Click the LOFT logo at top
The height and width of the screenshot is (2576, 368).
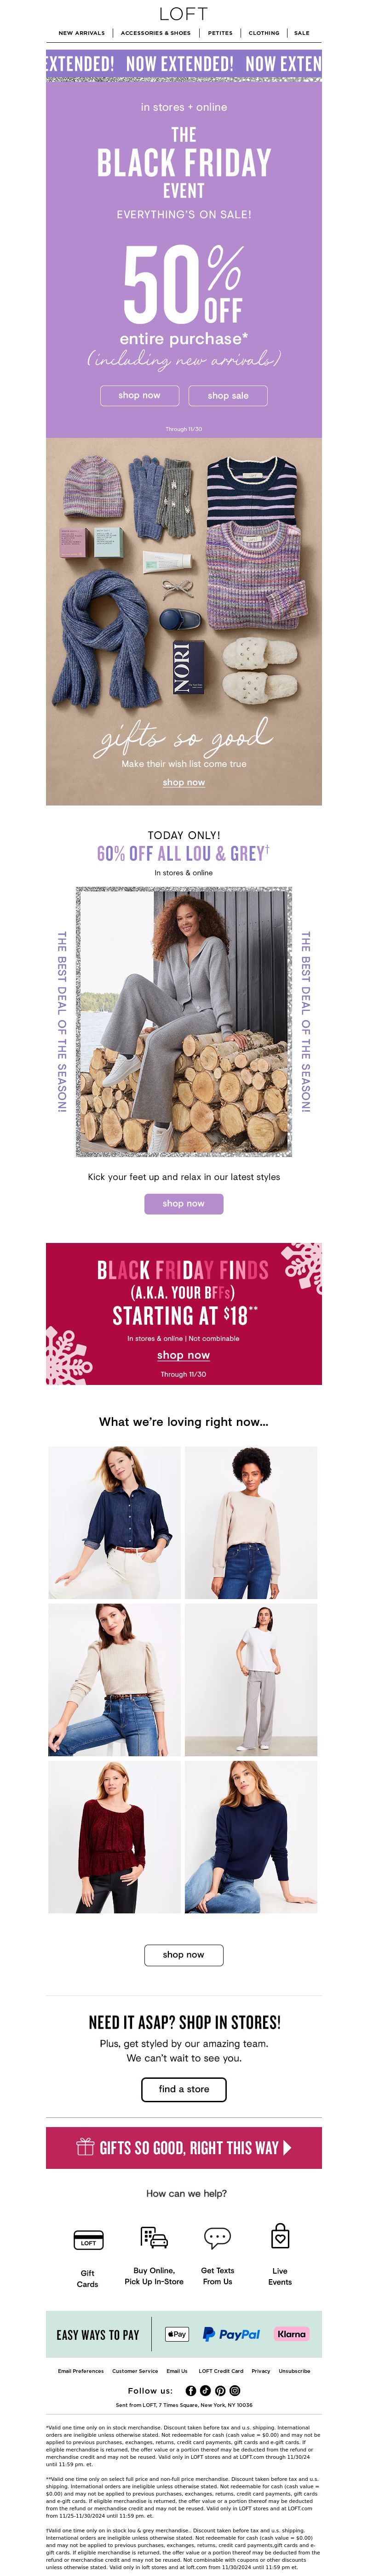coord(184,13)
